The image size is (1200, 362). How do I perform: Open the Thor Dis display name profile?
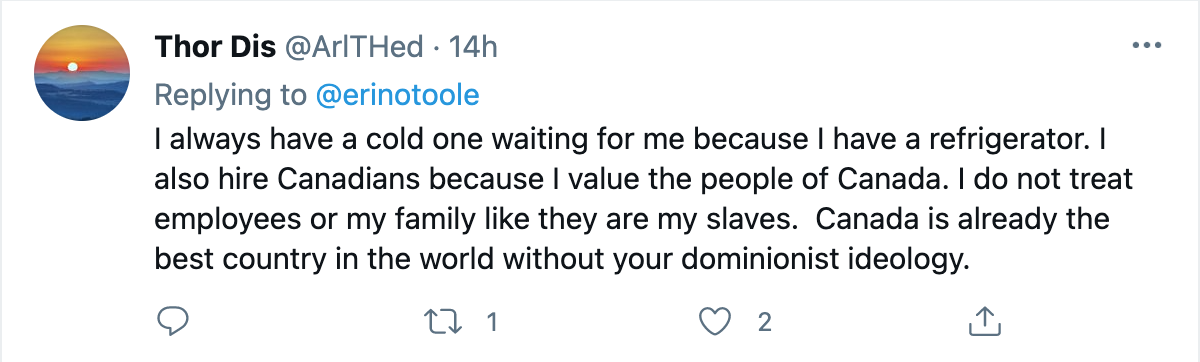214,46
